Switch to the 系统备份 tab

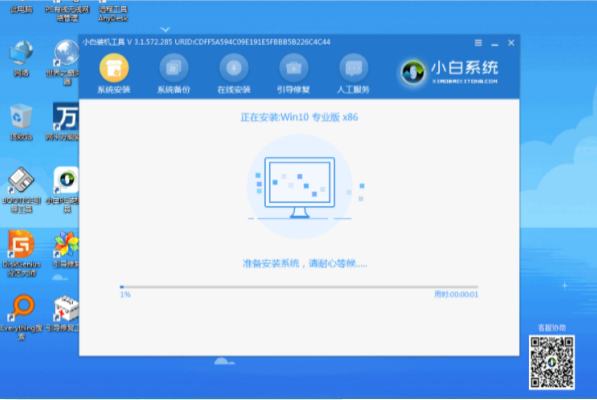tap(174, 74)
